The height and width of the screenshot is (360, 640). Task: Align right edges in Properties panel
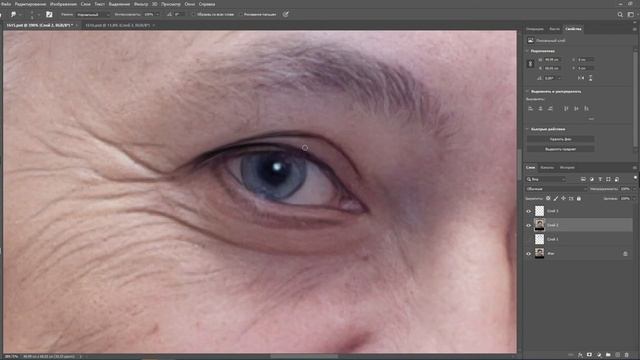pos(550,109)
